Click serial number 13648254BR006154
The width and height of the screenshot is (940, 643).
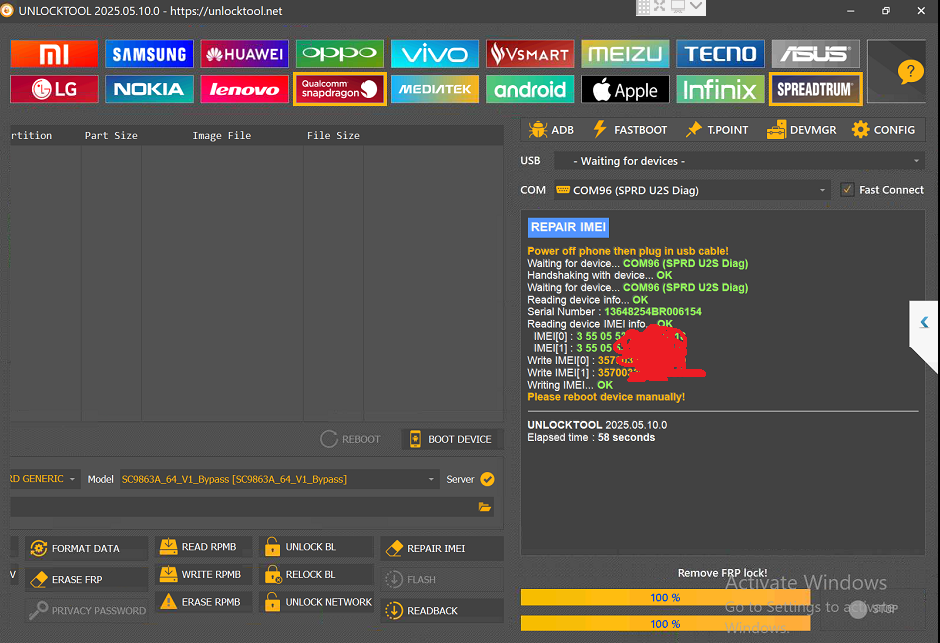point(652,312)
